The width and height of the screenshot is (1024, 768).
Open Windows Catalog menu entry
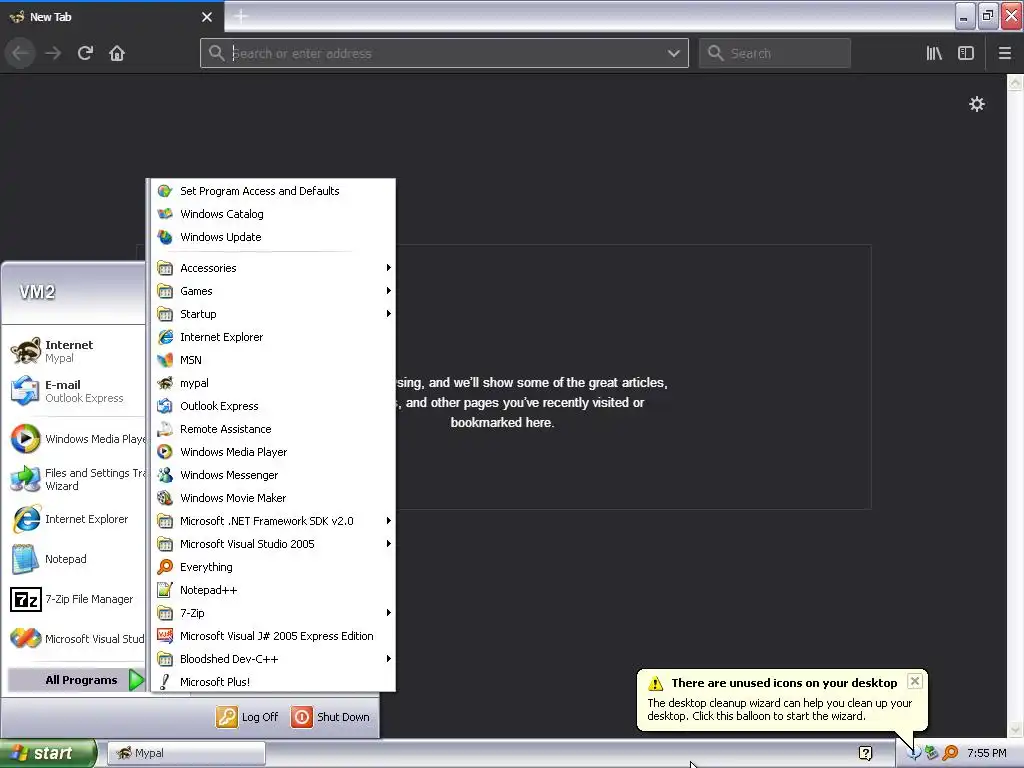[x=273, y=214]
